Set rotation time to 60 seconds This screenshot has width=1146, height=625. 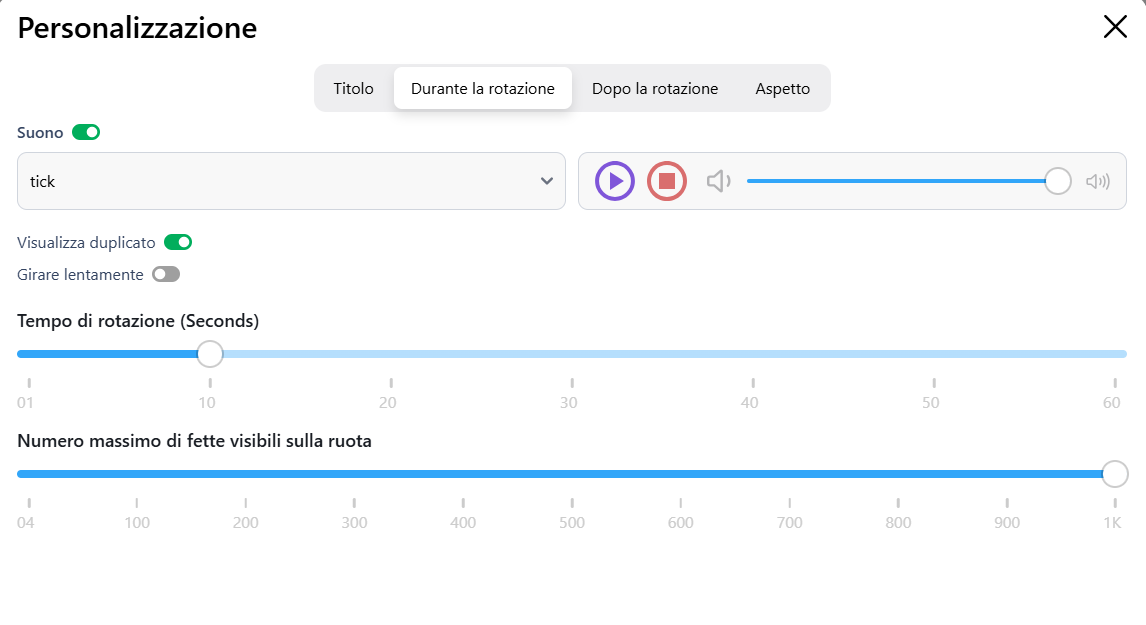1114,354
